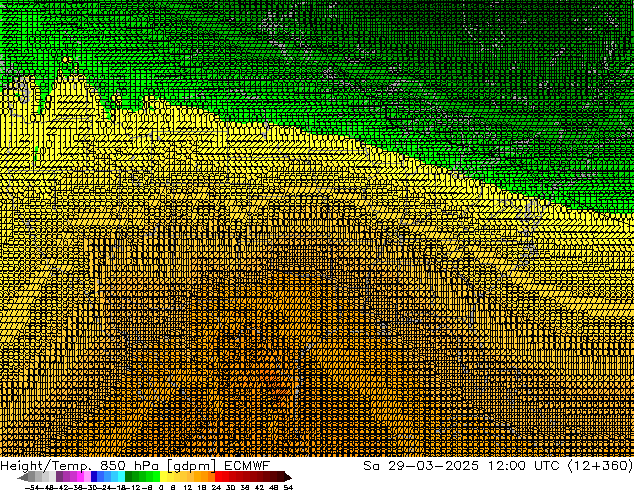
Task: Click the legend value '12'
Action: [187, 488]
